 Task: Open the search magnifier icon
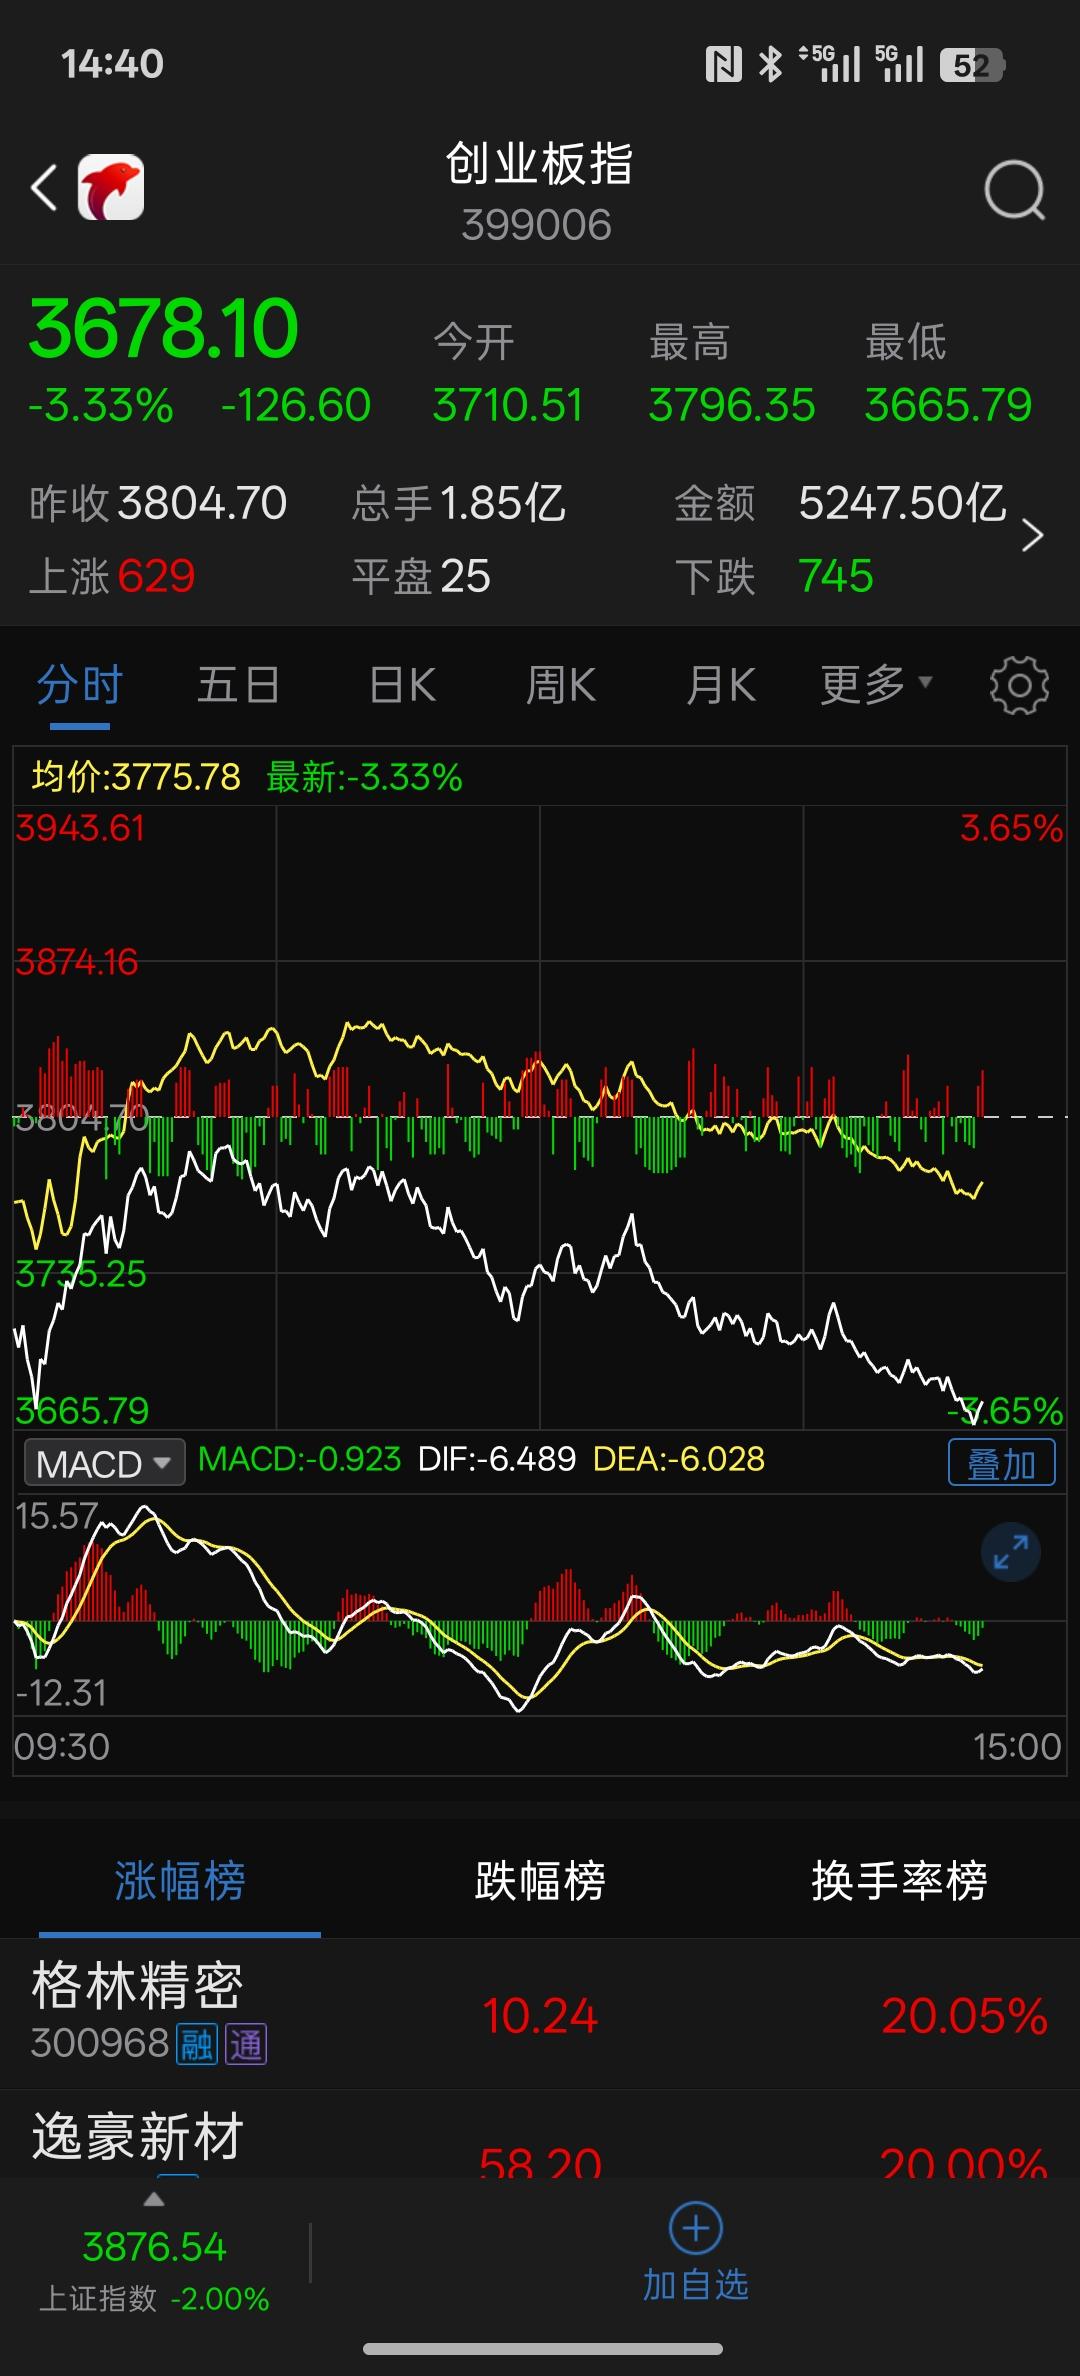pos(1014,189)
